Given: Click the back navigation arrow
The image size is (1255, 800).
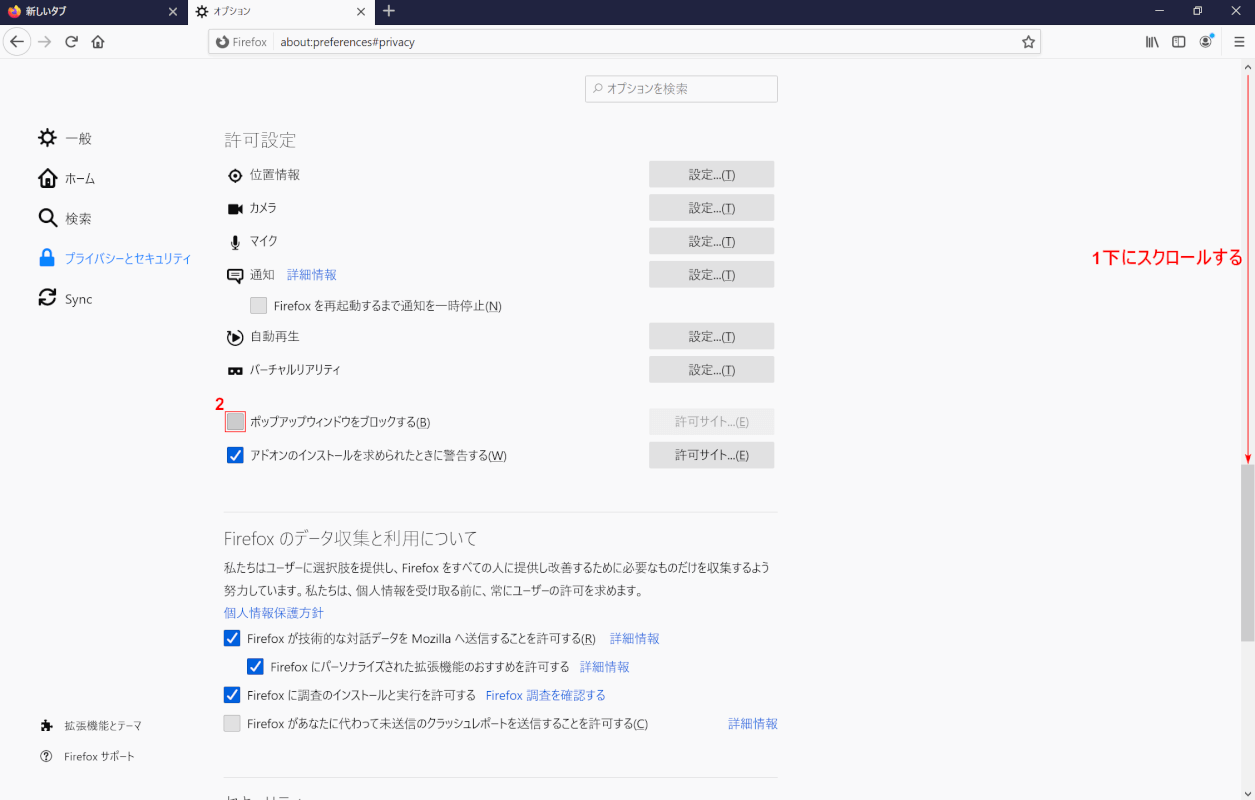Looking at the screenshot, I should (x=17, y=42).
